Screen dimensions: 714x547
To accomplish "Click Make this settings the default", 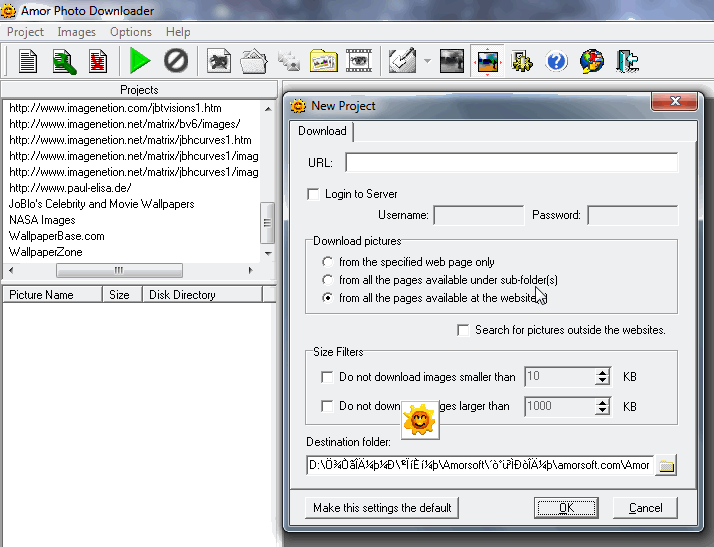I will [382, 508].
